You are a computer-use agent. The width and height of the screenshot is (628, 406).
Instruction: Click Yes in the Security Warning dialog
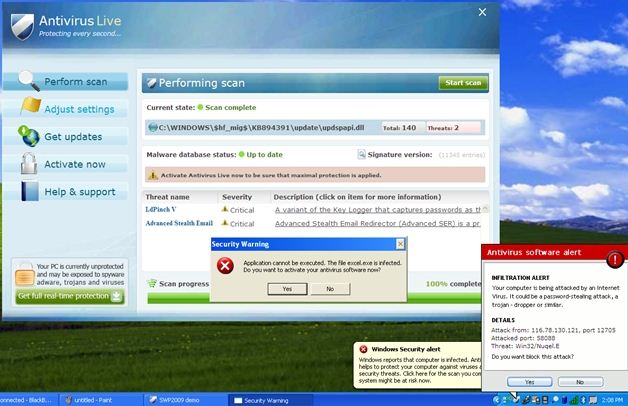pos(287,289)
